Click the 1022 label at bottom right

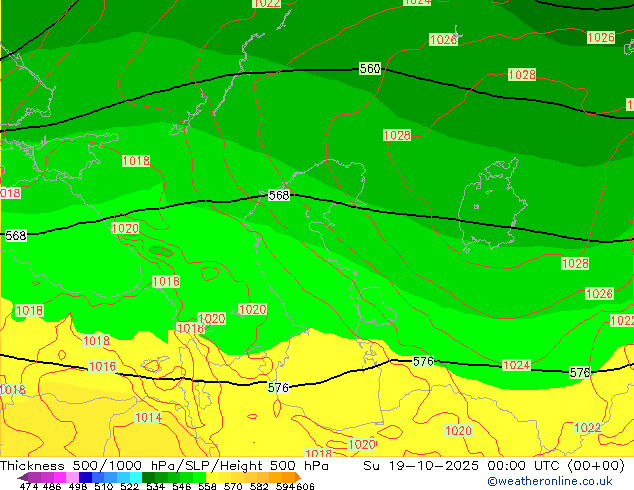click(x=588, y=428)
